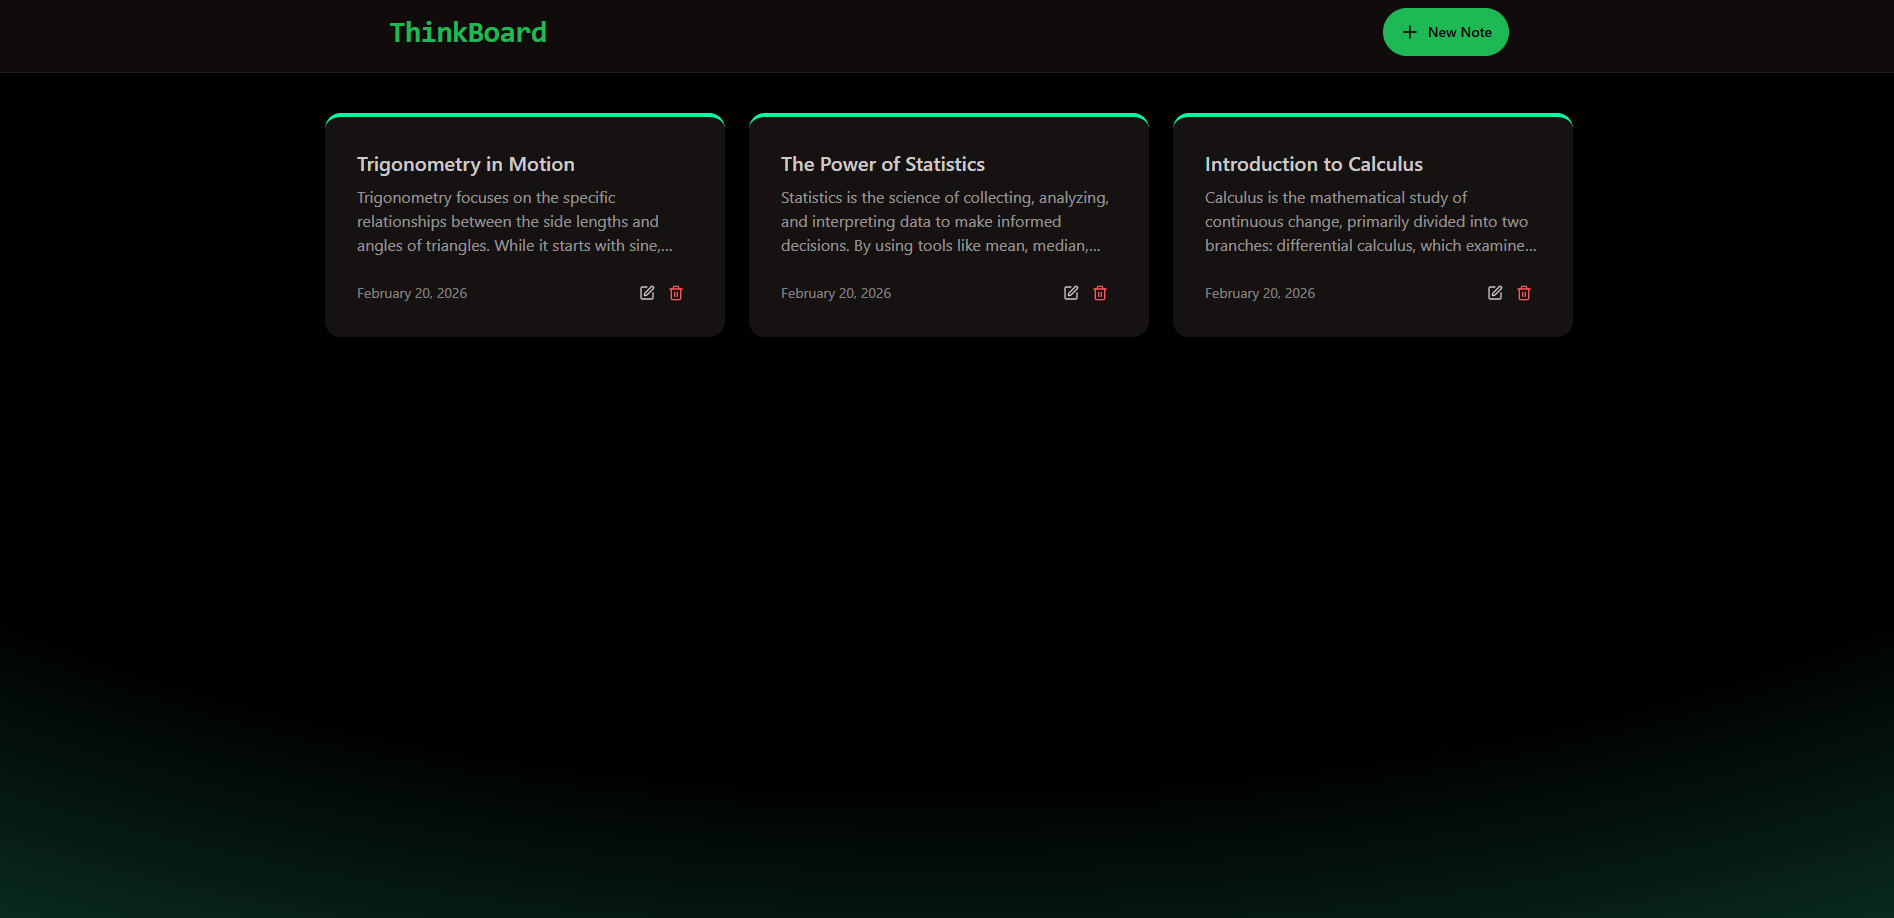
Task: Click the date on the Trigonometry card
Action: [x=411, y=293]
